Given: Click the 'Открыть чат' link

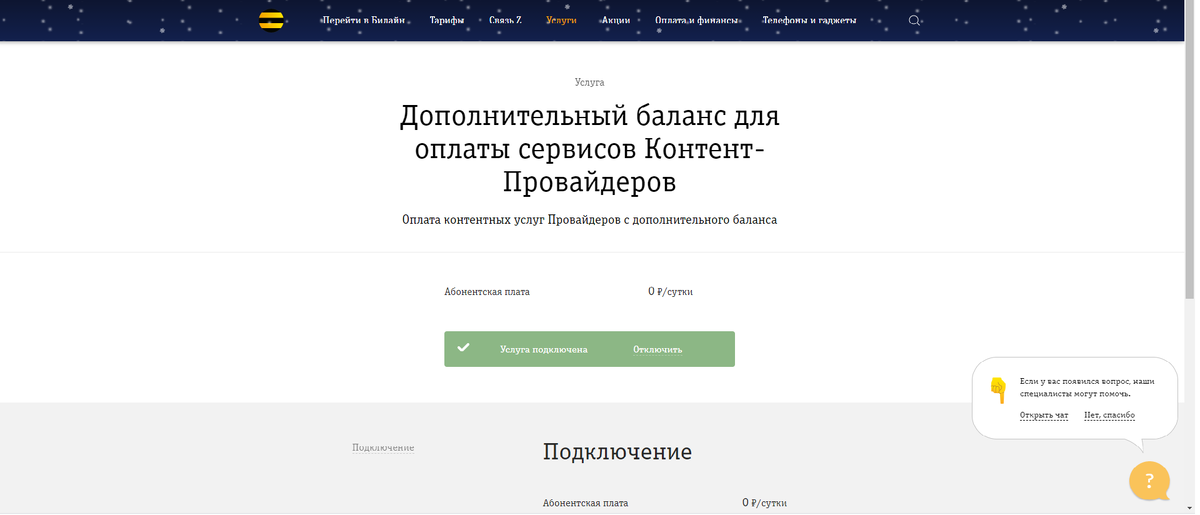Looking at the screenshot, I should tap(1044, 415).
